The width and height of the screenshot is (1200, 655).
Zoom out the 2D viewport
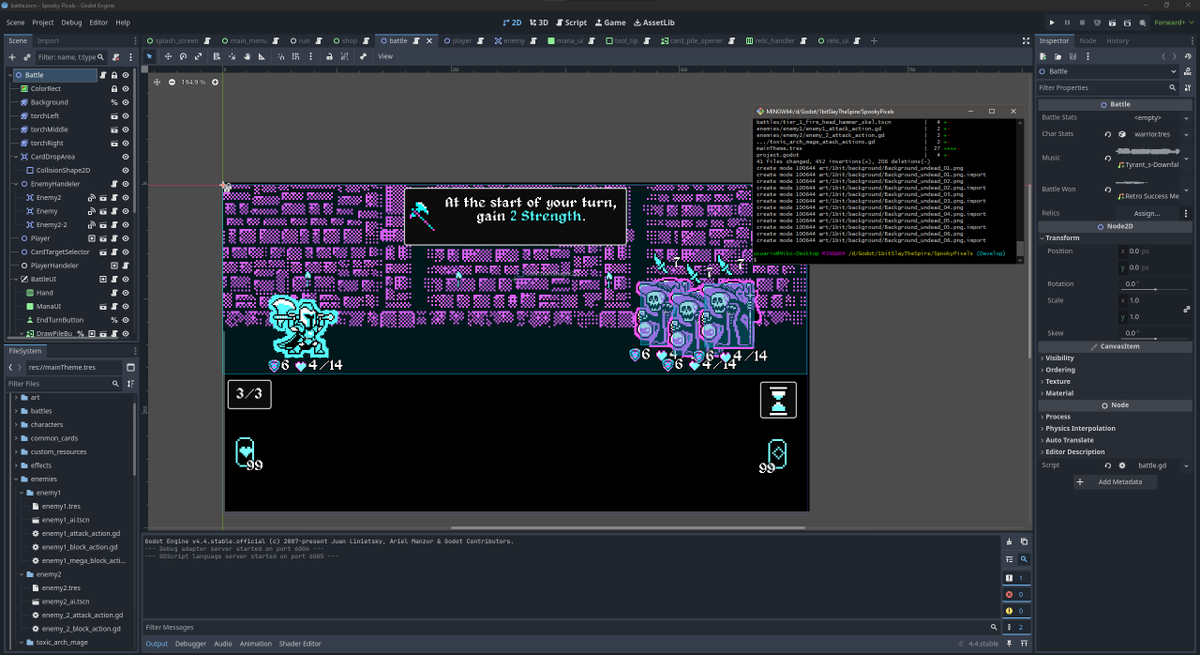click(171, 82)
